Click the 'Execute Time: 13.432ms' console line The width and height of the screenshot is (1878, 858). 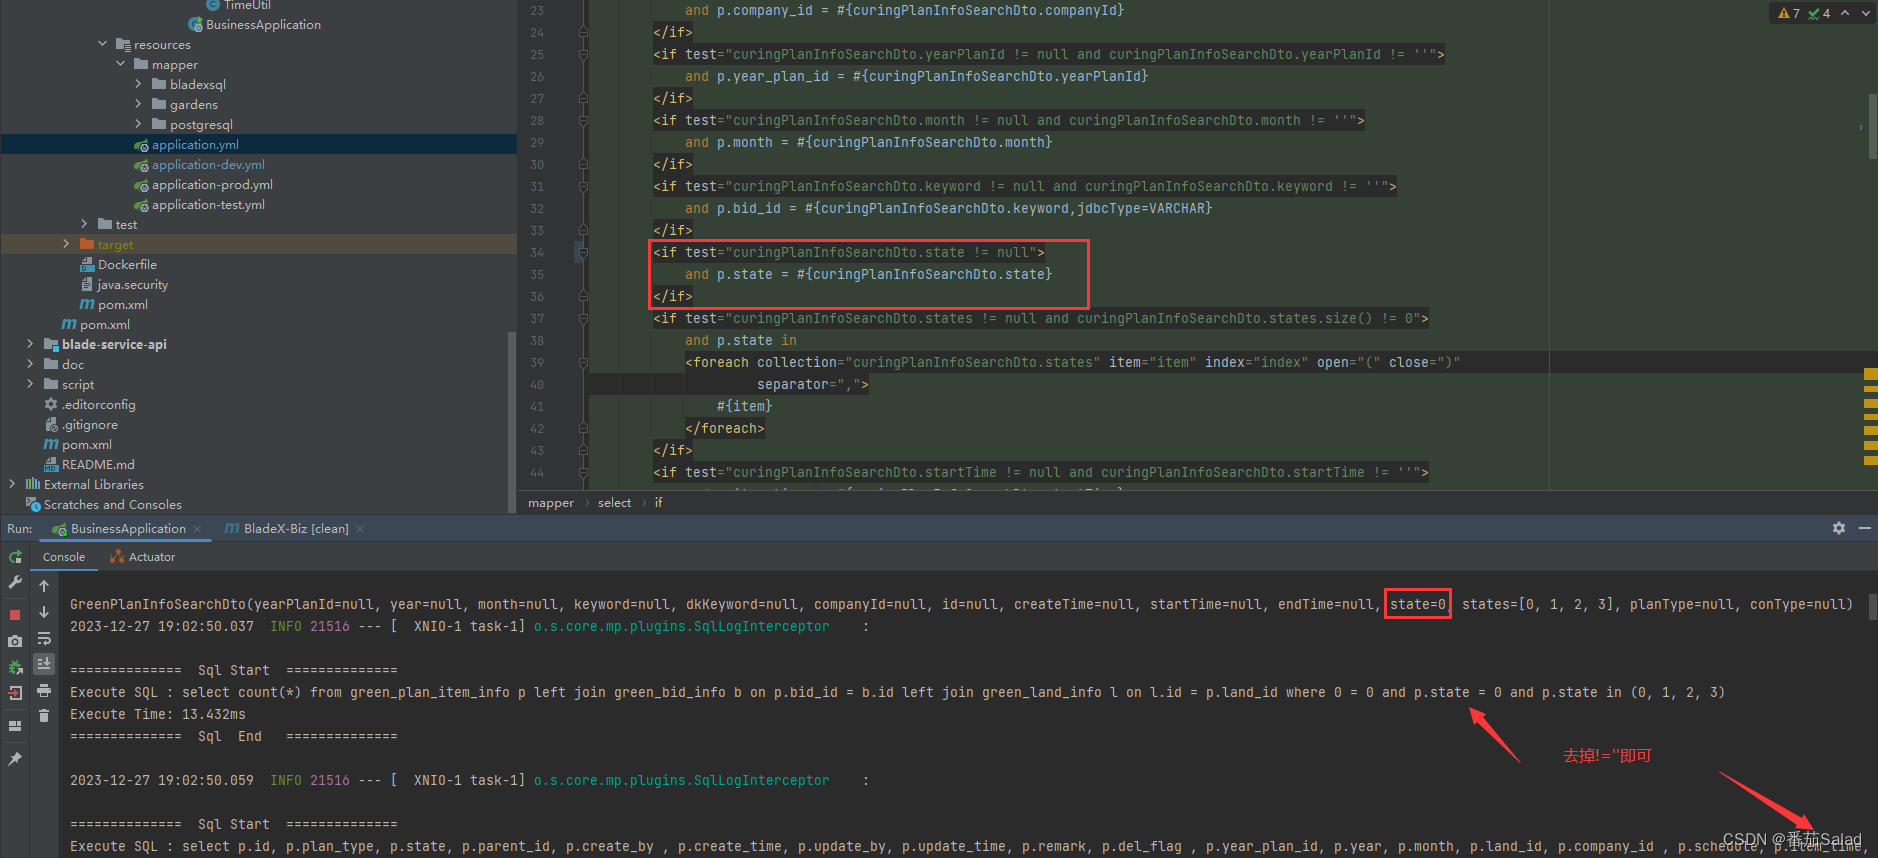[158, 714]
